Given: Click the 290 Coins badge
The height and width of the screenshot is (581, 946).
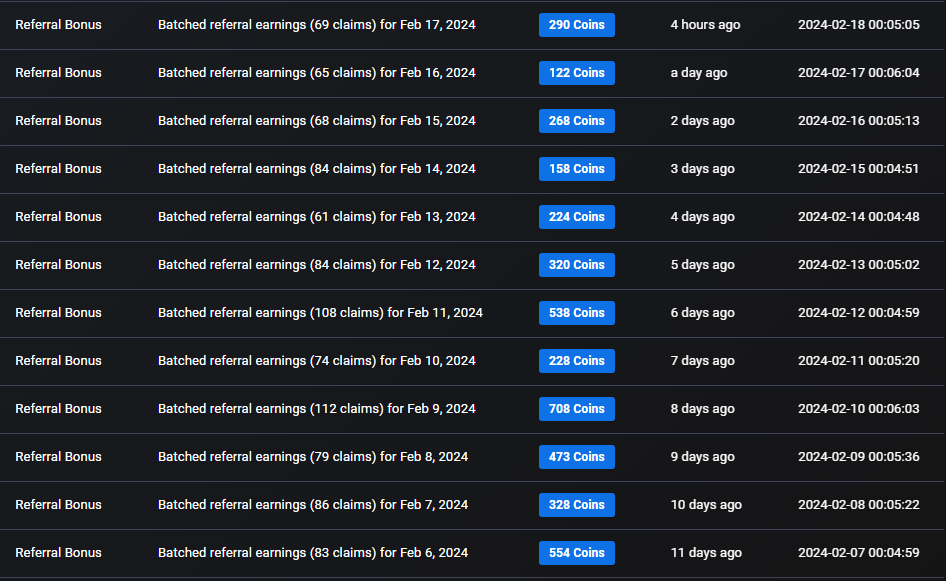Looking at the screenshot, I should (x=577, y=25).
